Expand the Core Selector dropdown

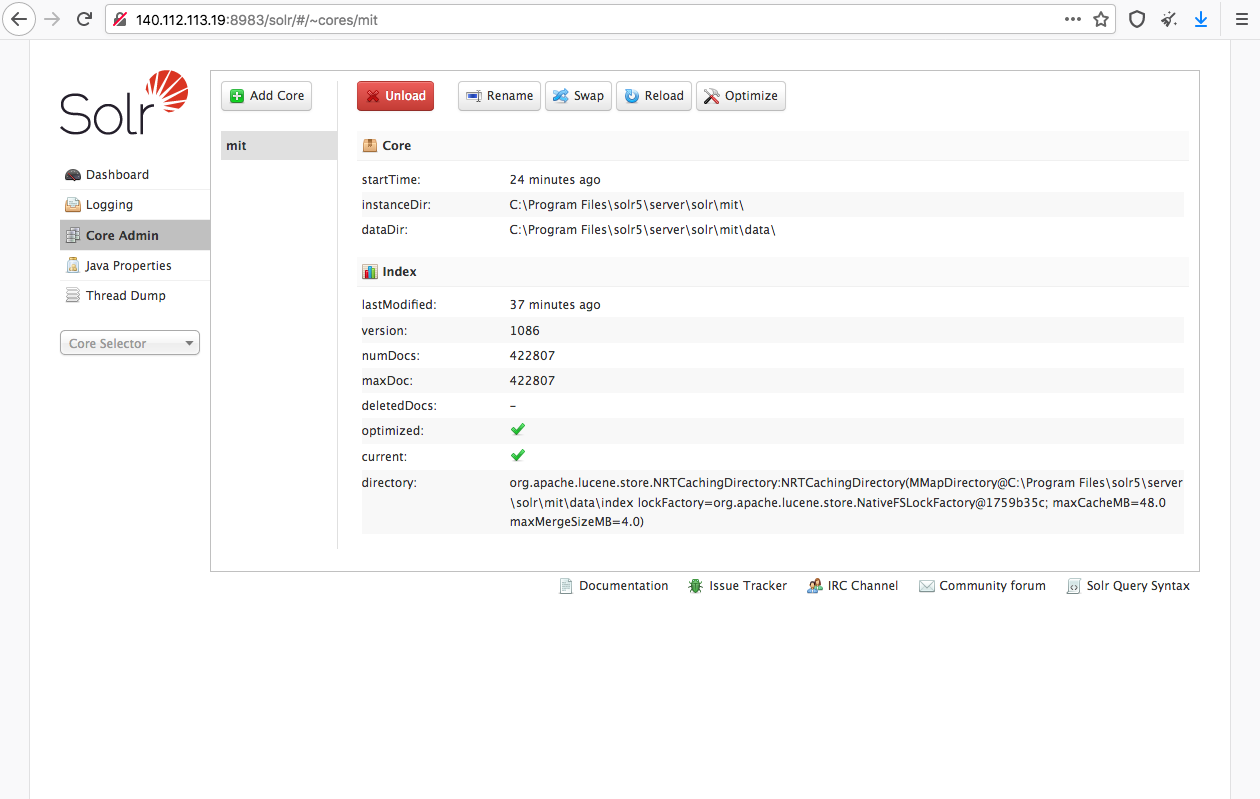click(x=130, y=343)
